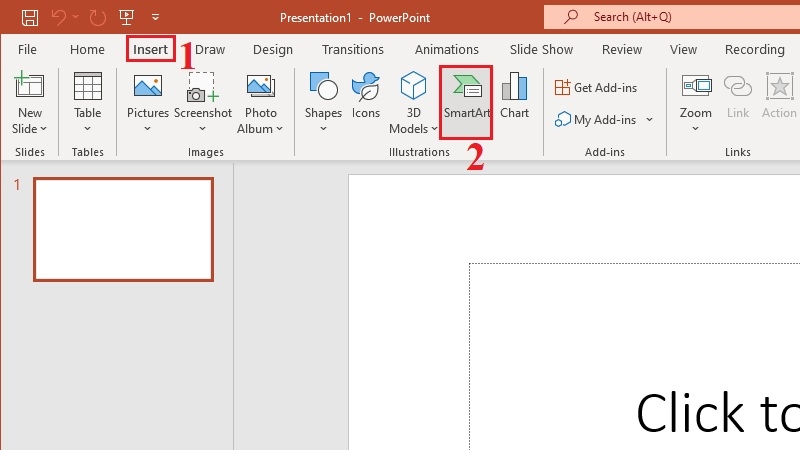The width and height of the screenshot is (800, 450).
Task: Expand the Pictures dropdown arrow
Action: point(147,129)
